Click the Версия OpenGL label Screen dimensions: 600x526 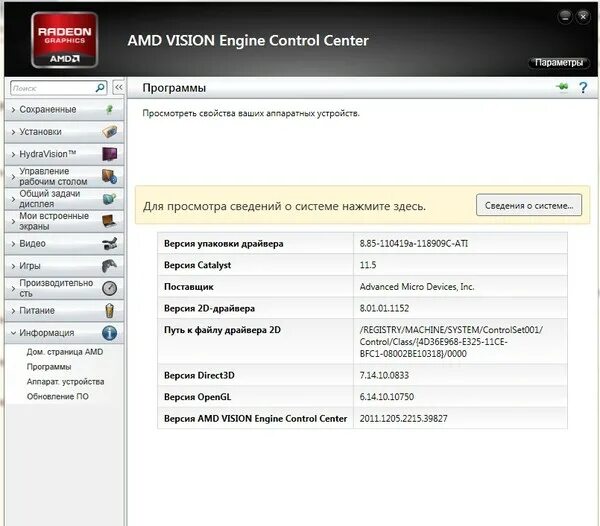pyautogui.click(x=197, y=397)
